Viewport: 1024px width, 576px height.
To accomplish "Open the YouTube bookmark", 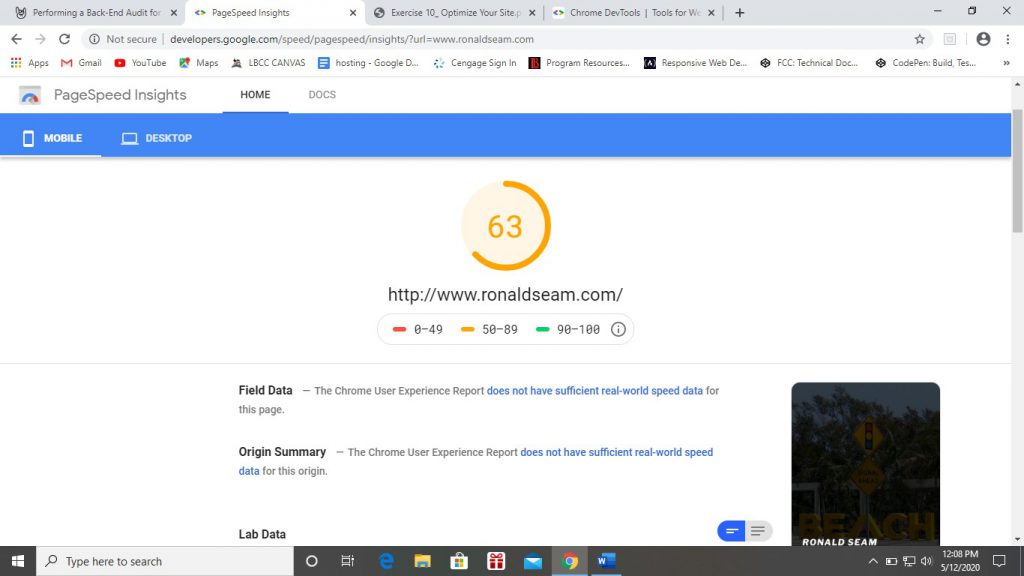I will click(x=140, y=63).
